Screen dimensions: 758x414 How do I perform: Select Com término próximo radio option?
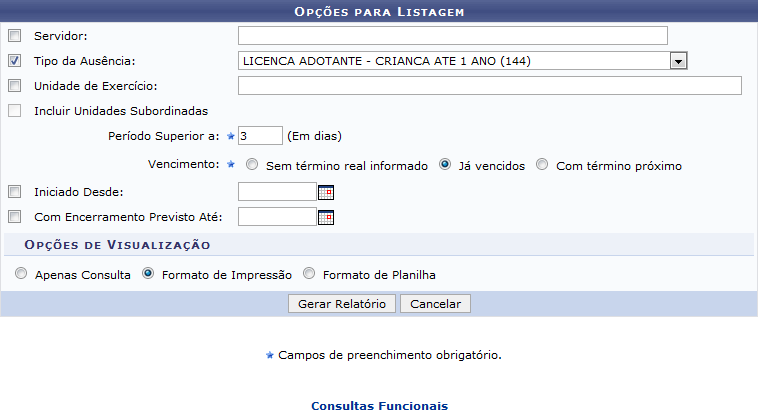pos(542,166)
